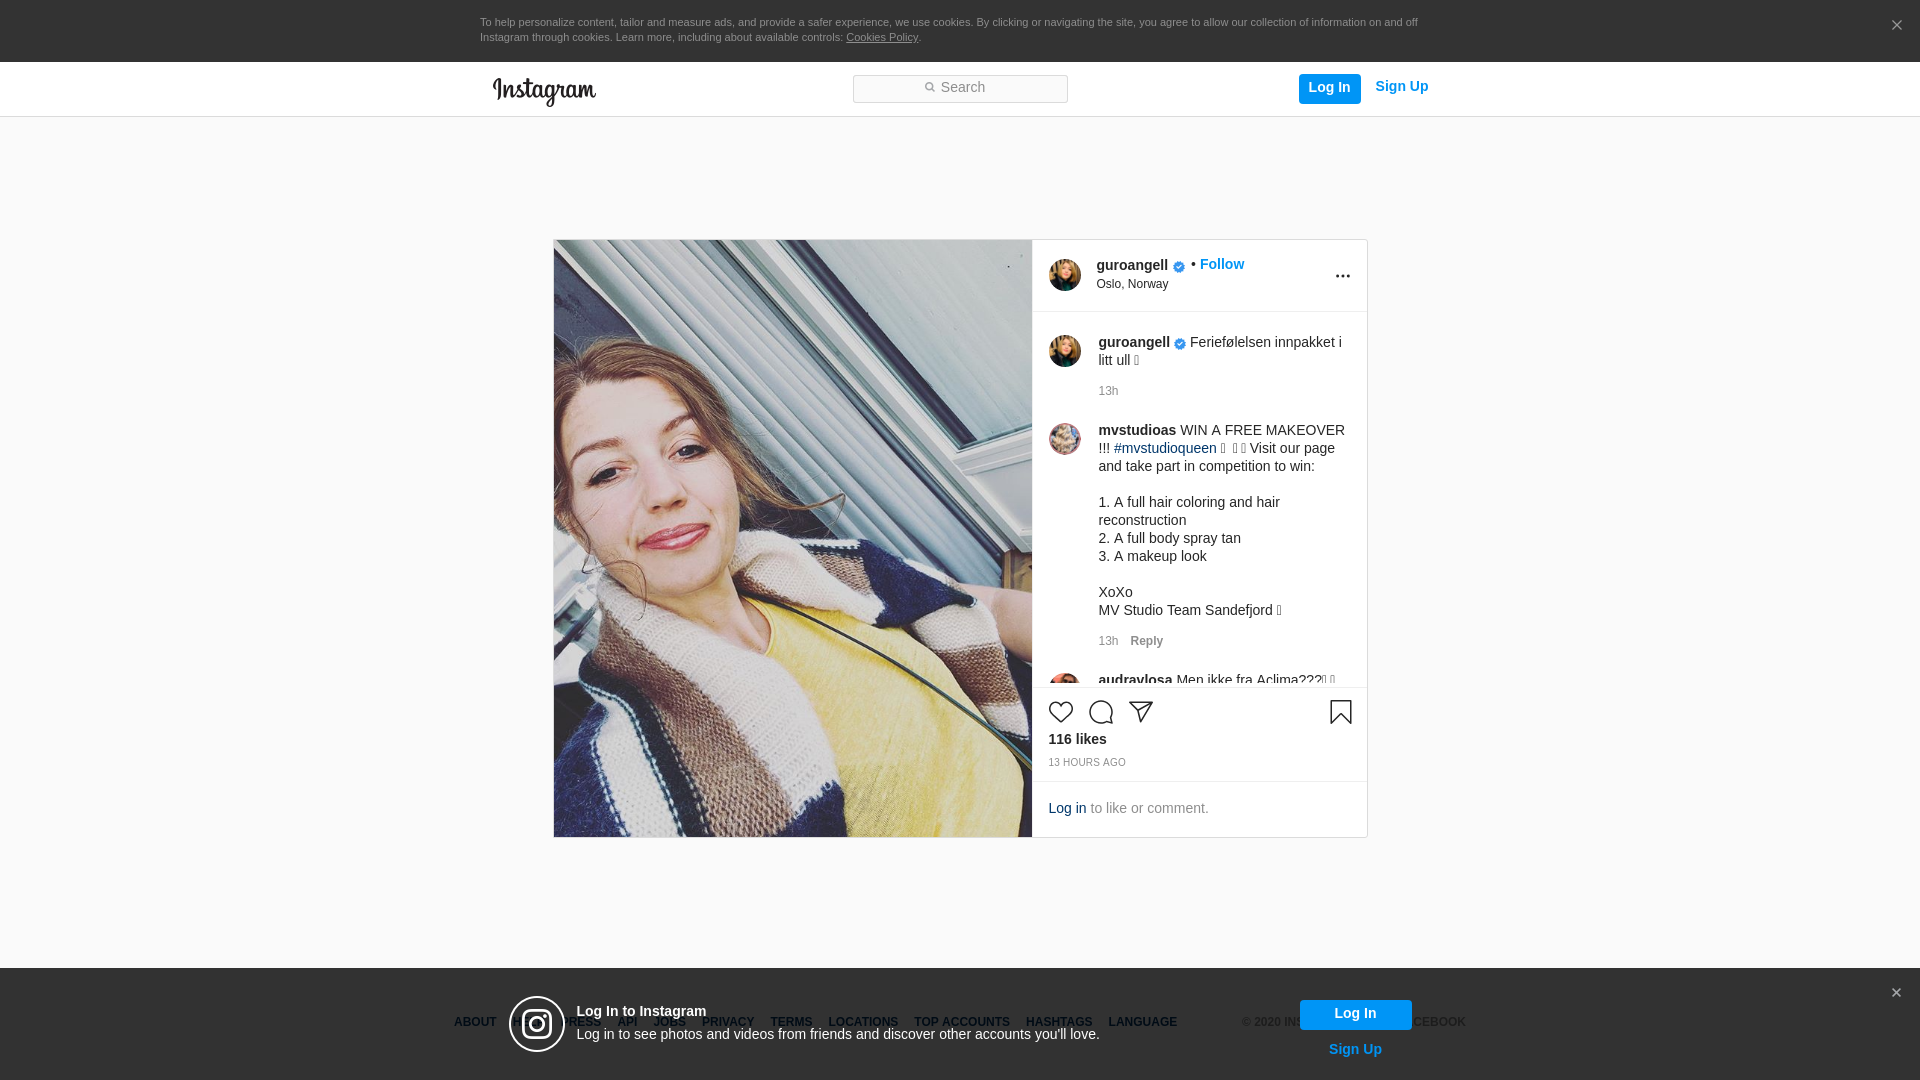Open guroangell username in post header
1920x1080 pixels.
pyautogui.click(x=1132, y=265)
